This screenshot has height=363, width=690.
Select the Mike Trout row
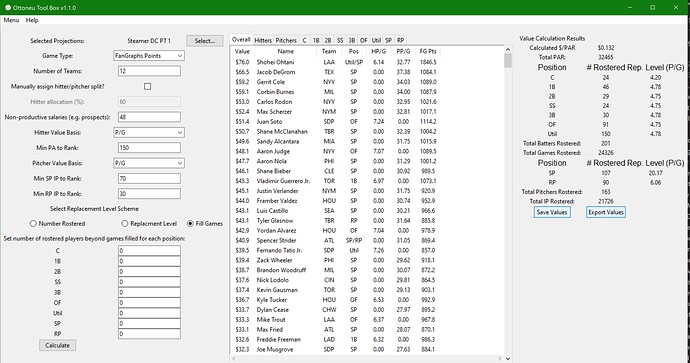click(335, 319)
